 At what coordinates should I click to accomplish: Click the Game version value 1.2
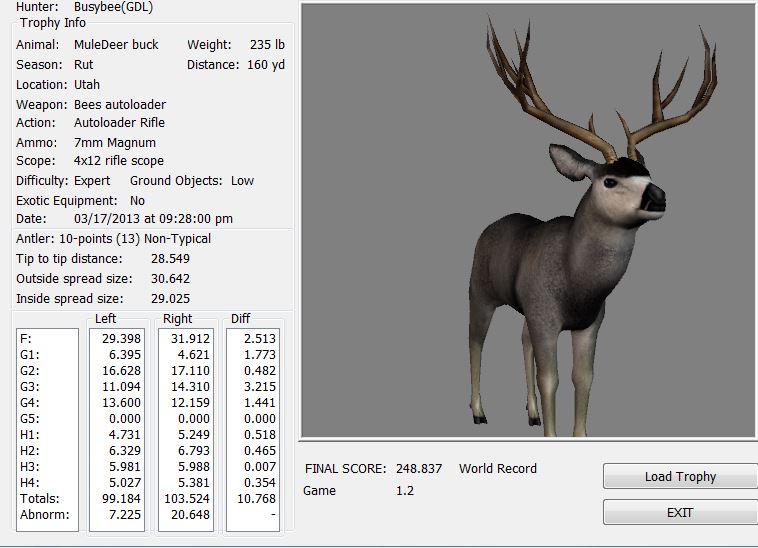(x=404, y=491)
